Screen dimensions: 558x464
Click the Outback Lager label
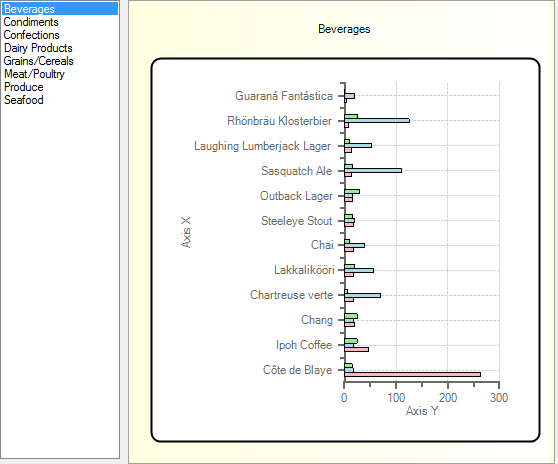[x=296, y=196]
